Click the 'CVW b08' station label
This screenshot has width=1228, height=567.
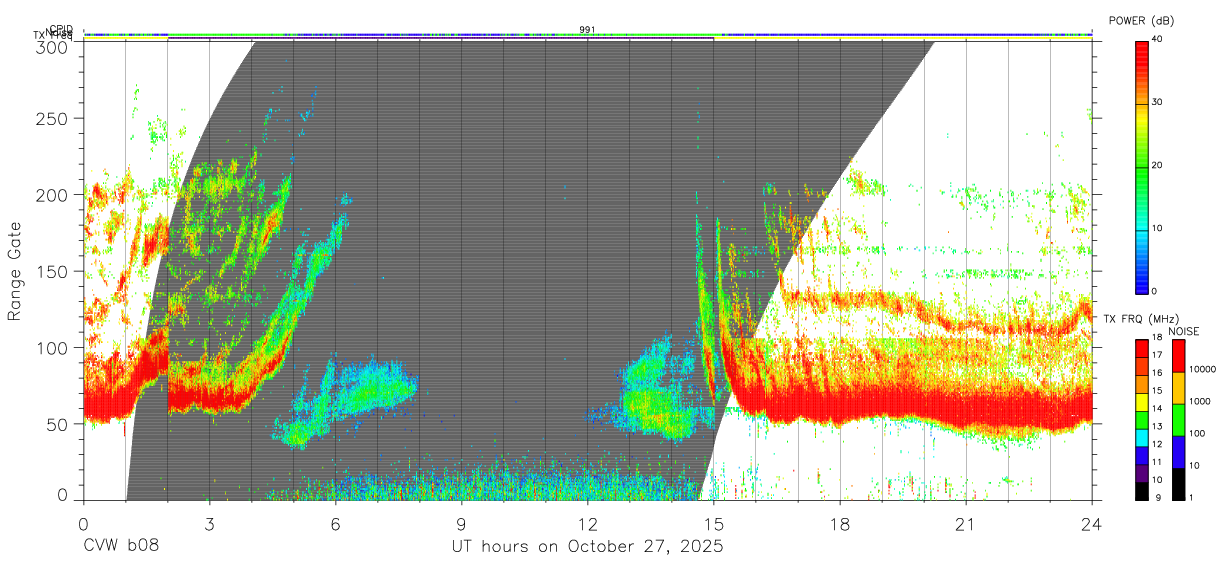tap(121, 547)
